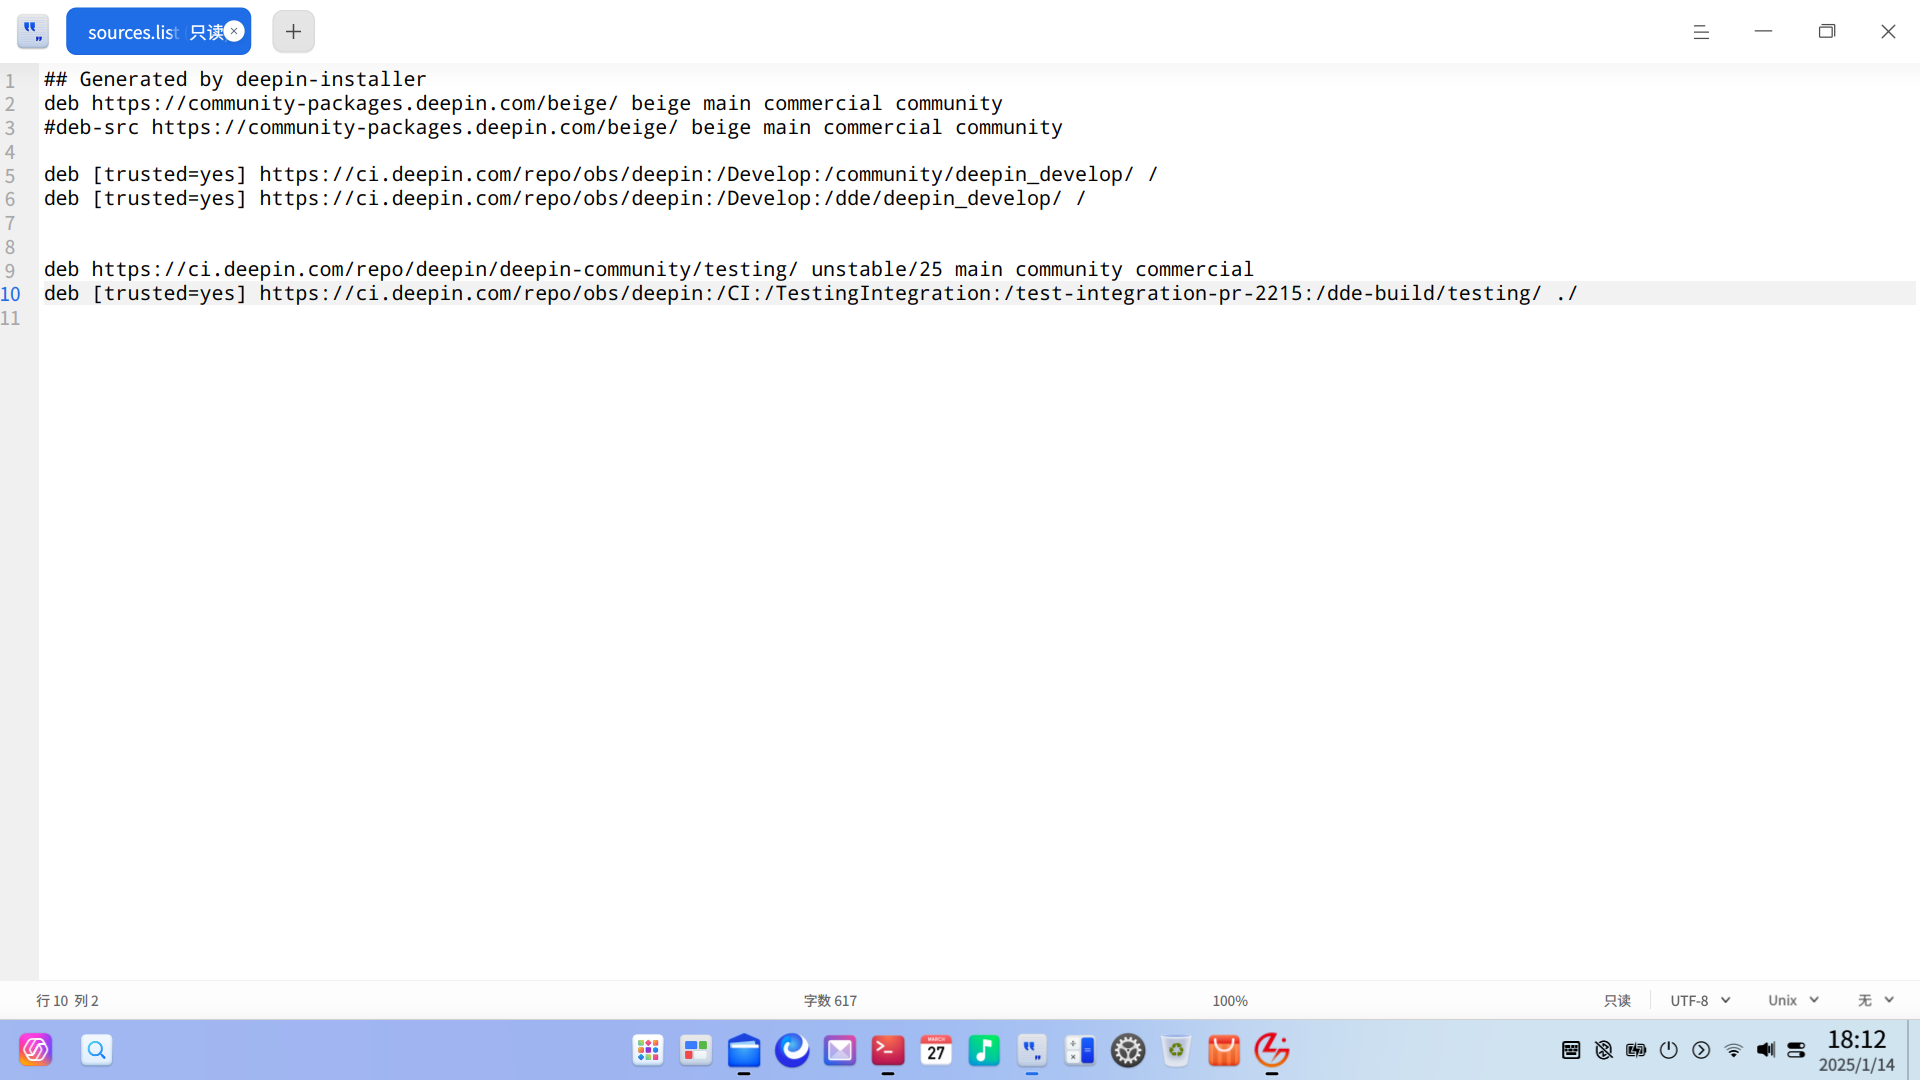Open the app launcher grid in dock
The width and height of the screenshot is (1920, 1080).
(648, 1050)
